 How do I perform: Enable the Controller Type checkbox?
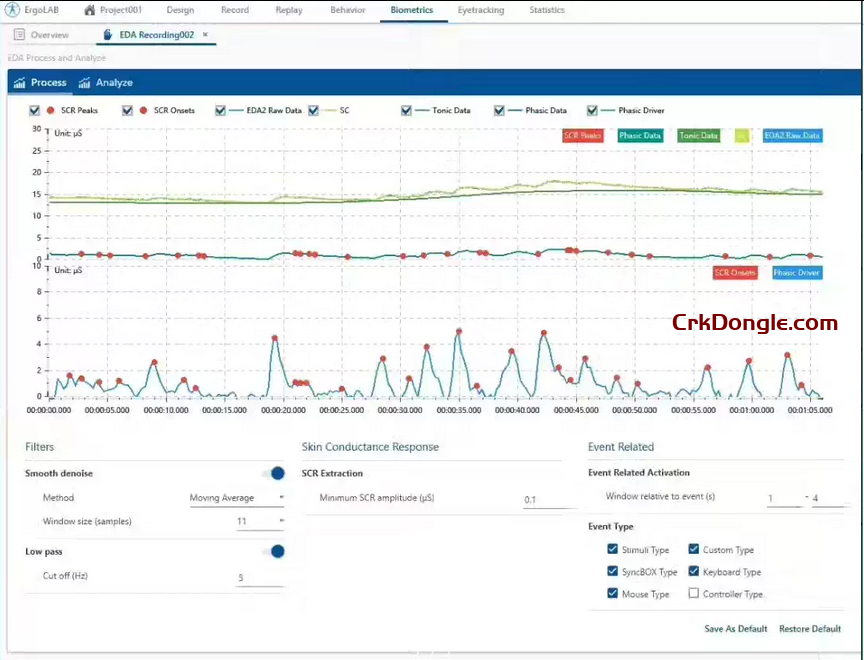pos(694,594)
